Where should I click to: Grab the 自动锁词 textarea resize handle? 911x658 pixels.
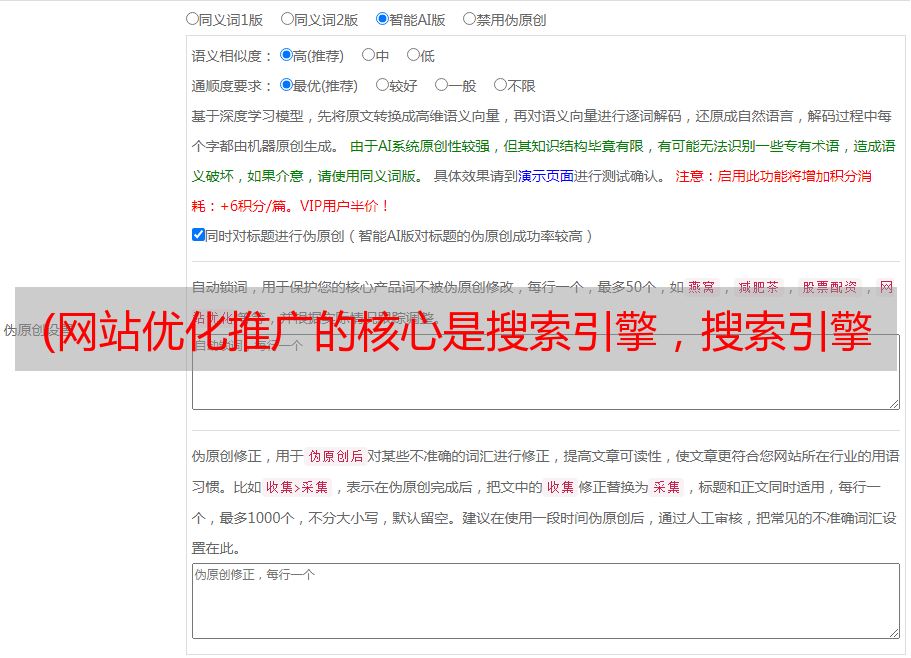tap(894, 404)
